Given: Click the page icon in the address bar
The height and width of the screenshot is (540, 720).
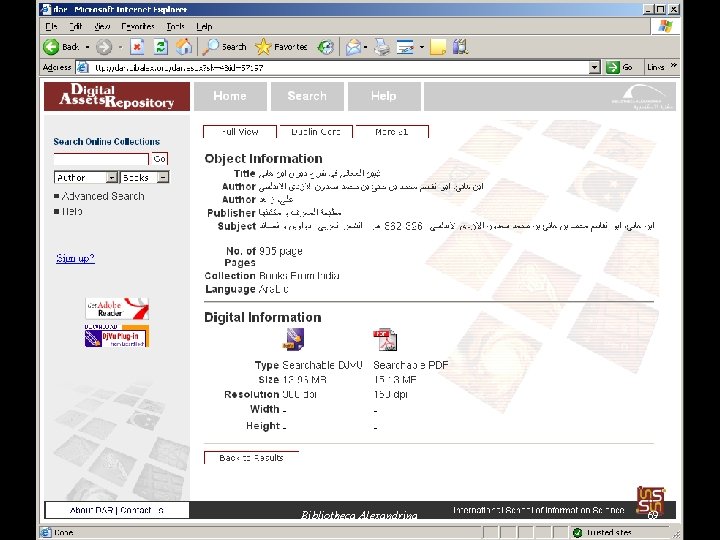Looking at the screenshot, I should (83, 68).
